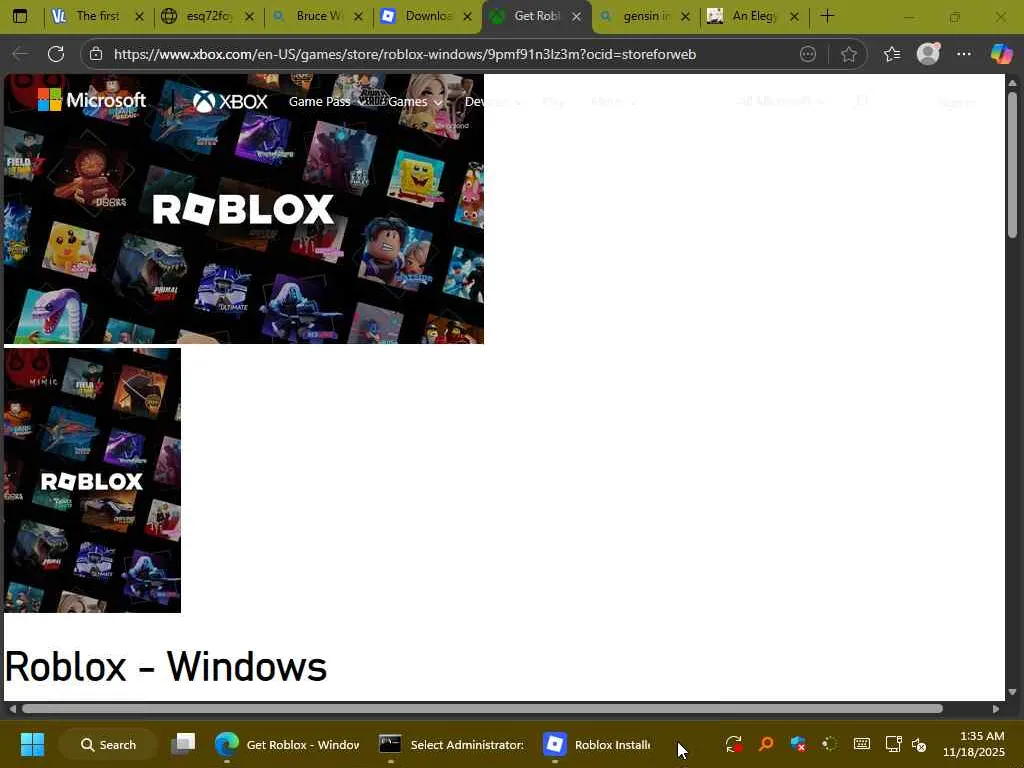Viewport: 1024px width, 768px height.
Task: Expand the Games dropdown menu
Action: [415, 101]
